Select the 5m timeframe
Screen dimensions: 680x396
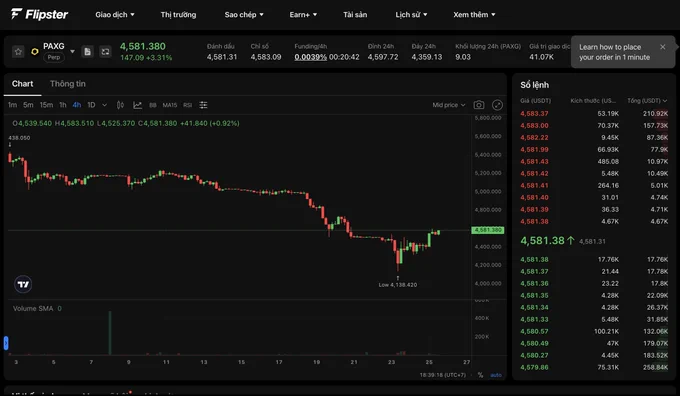28,105
